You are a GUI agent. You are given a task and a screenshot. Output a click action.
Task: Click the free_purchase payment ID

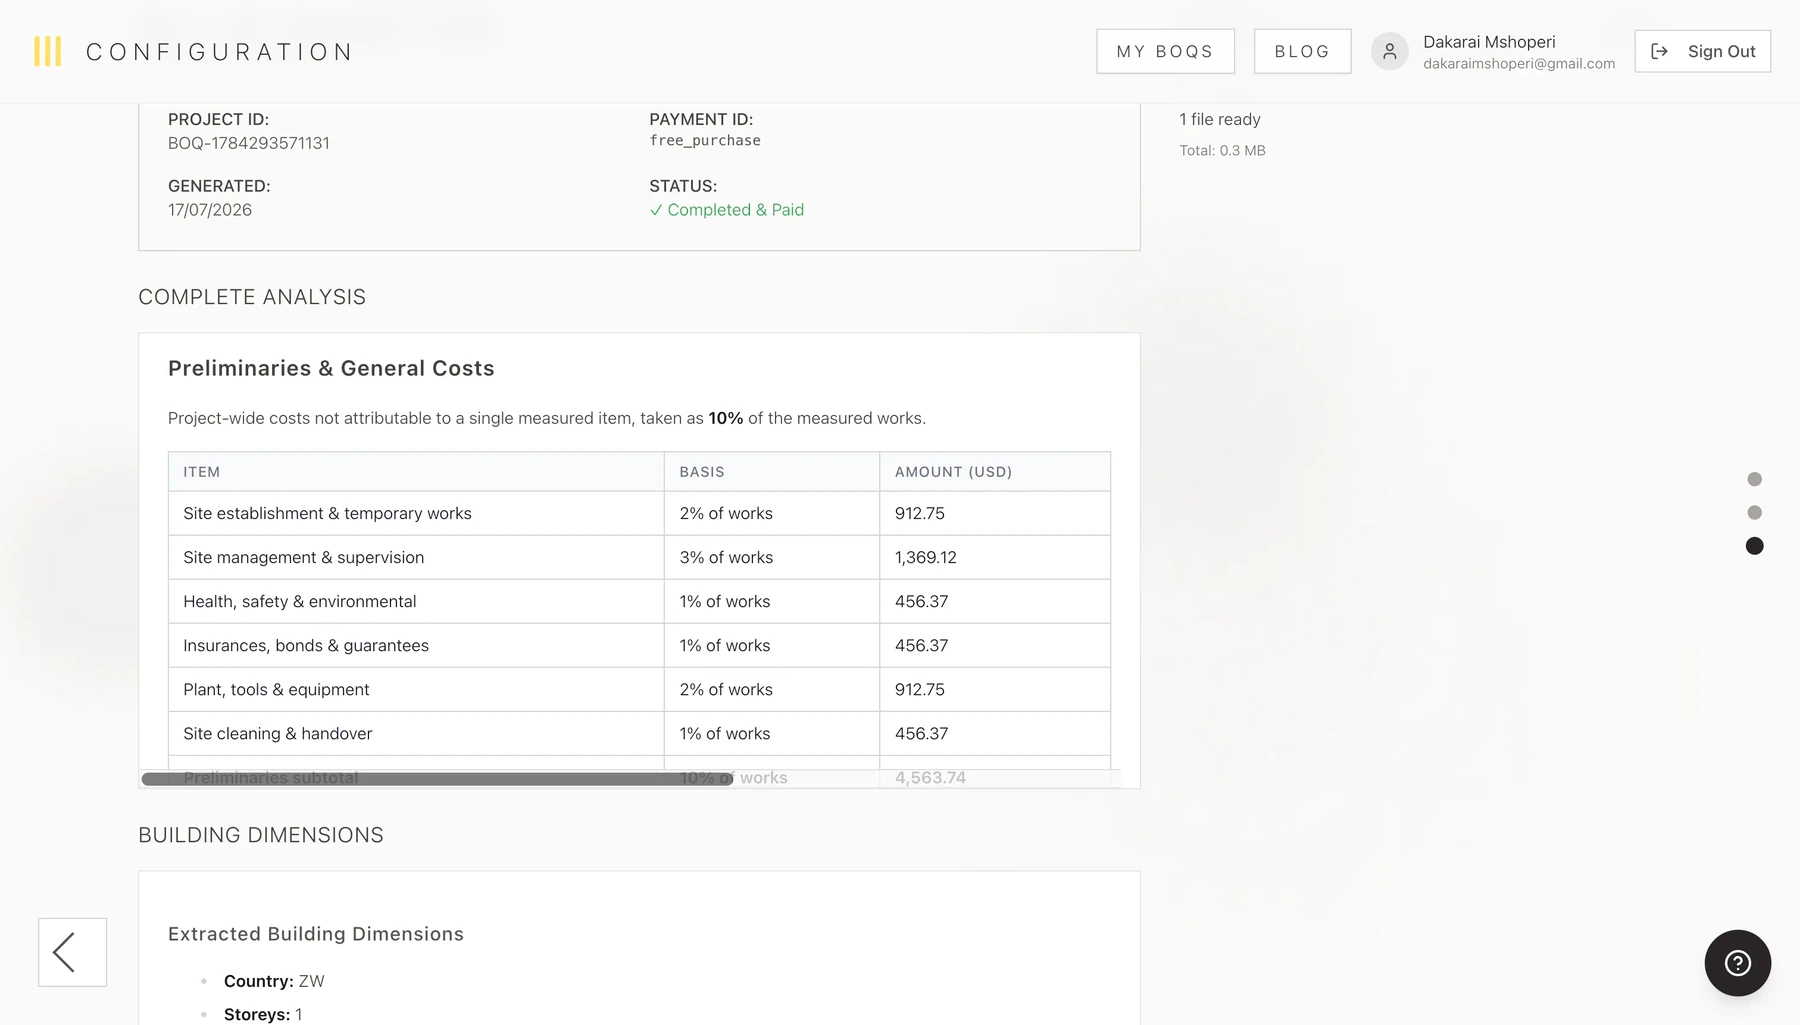click(705, 141)
